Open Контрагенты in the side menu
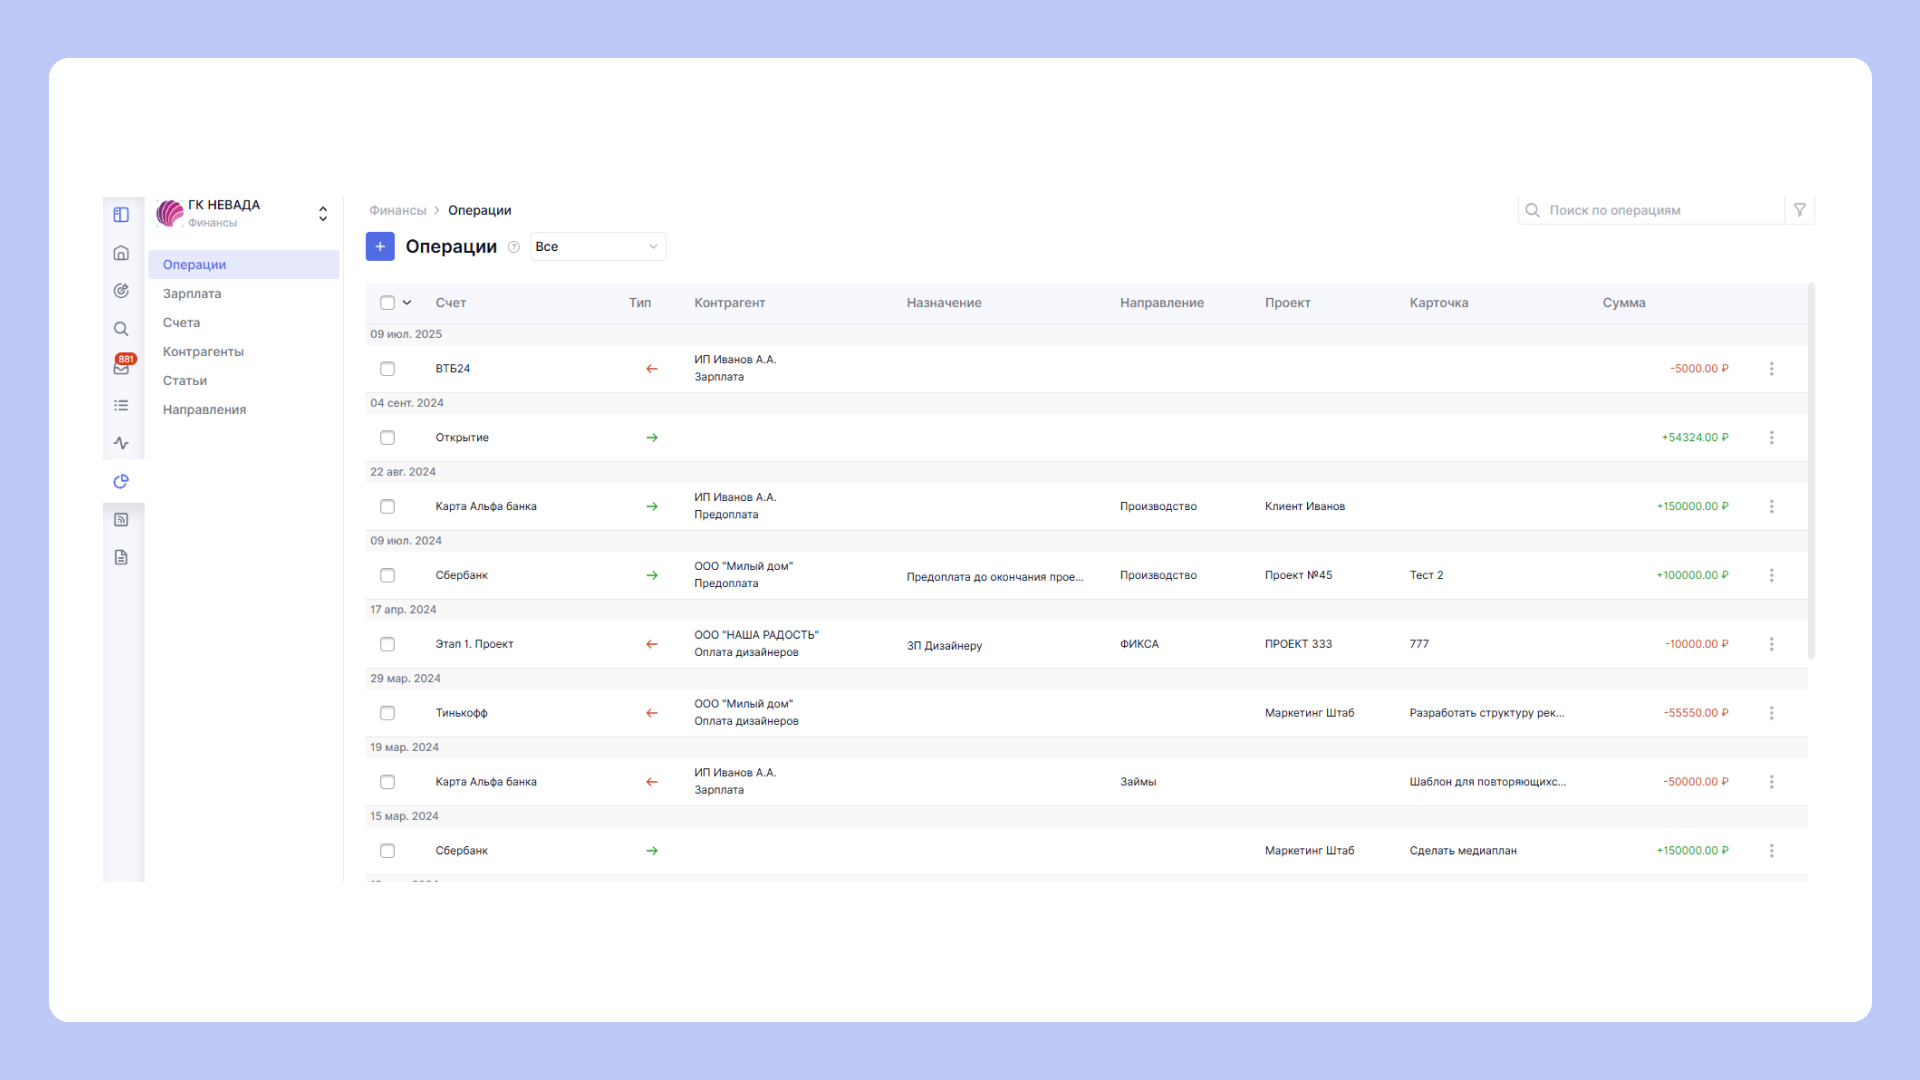Image resolution: width=1920 pixels, height=1080 pixels. point(203,352)
